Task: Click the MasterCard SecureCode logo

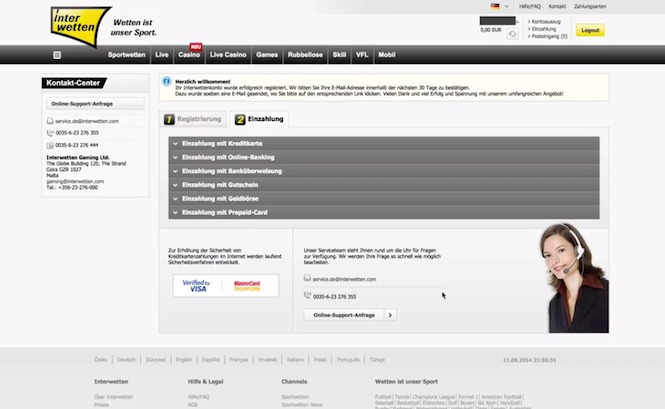Action: pos(246,286)
